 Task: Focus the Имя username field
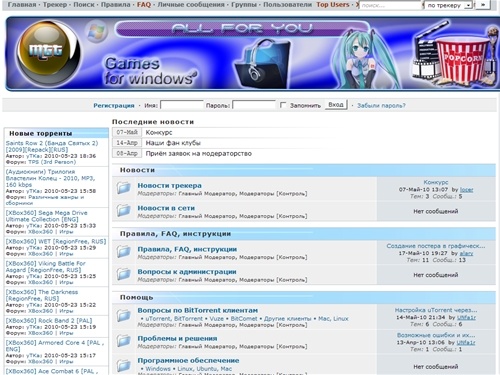pos(182,105)
